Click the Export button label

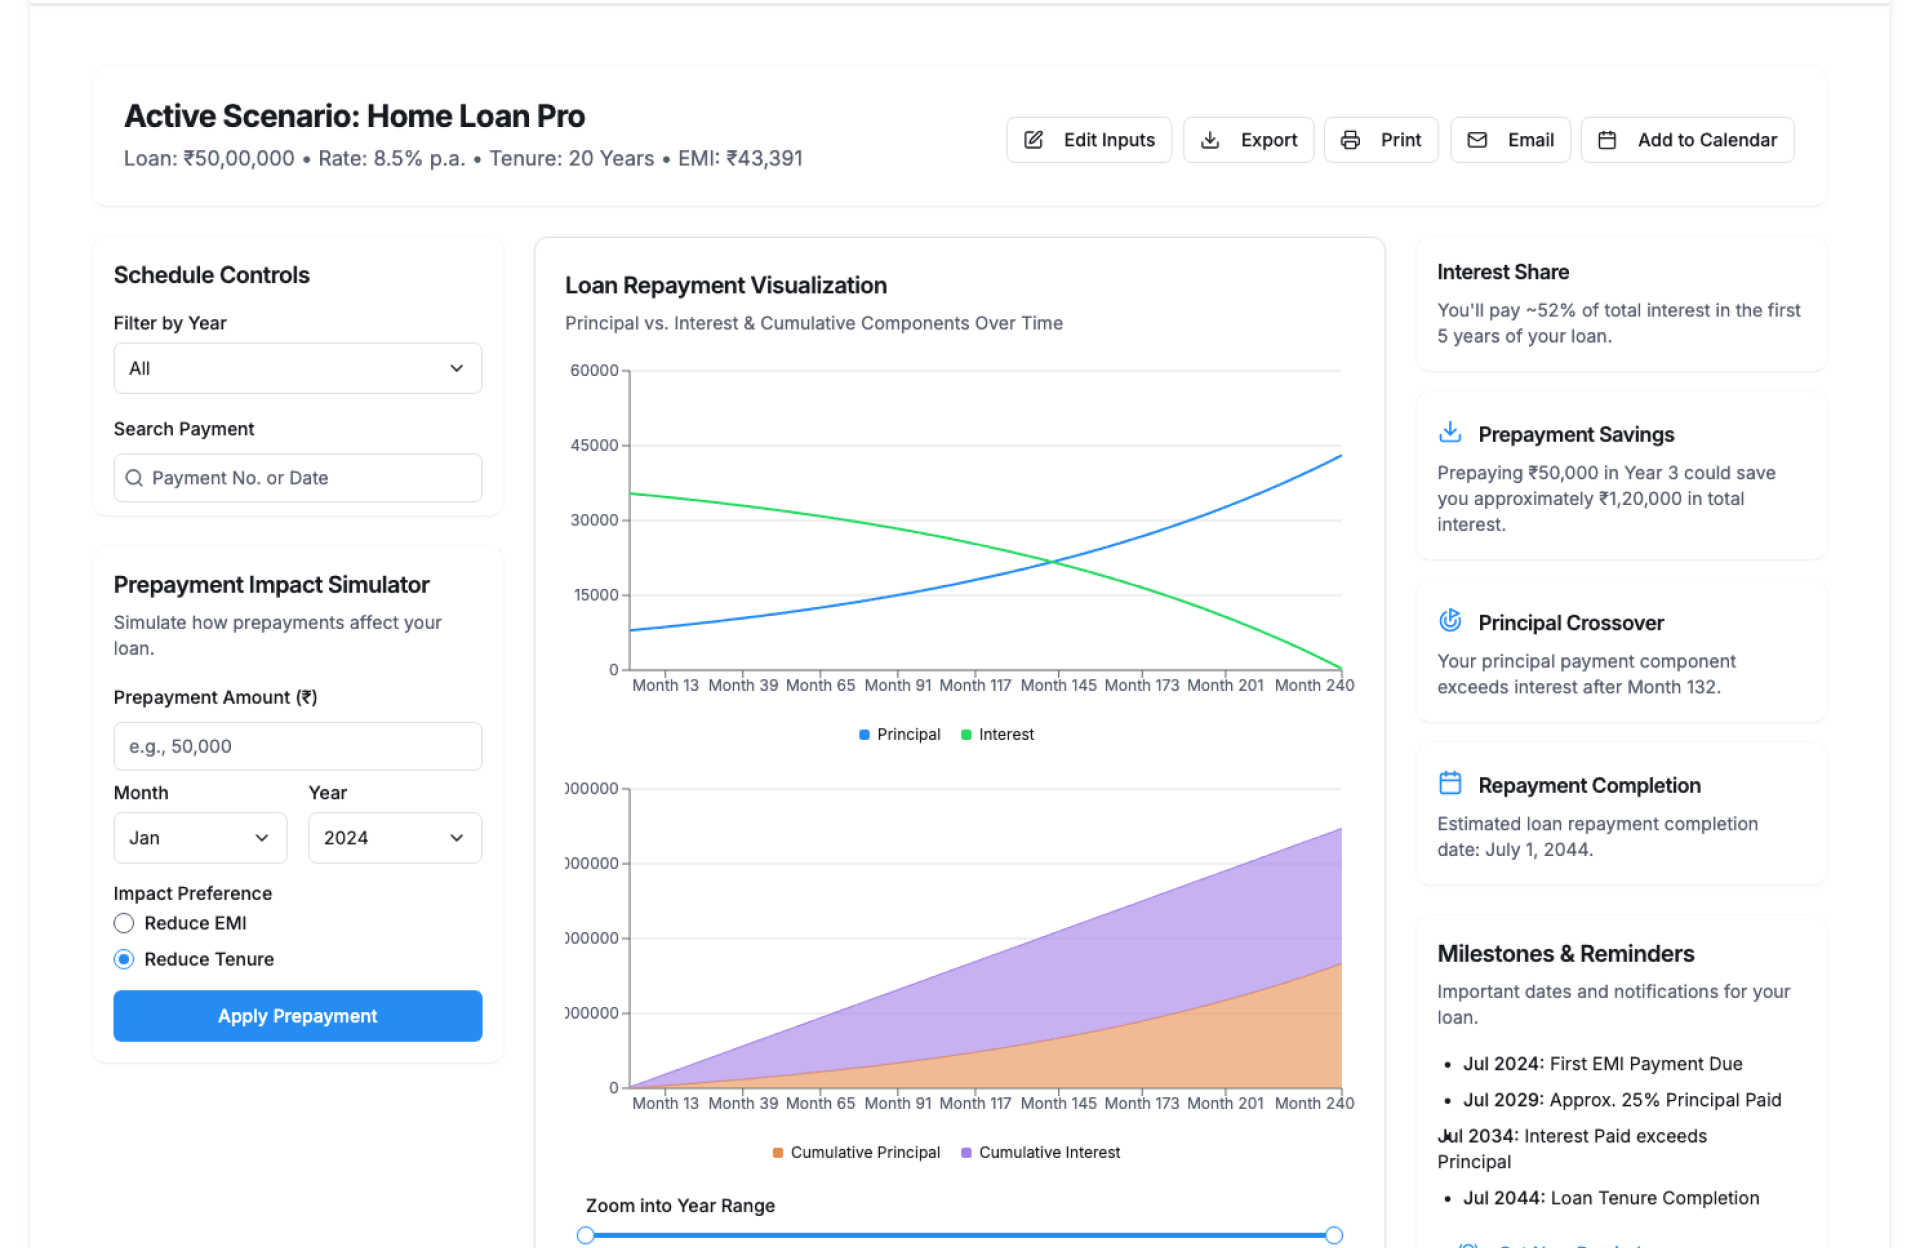pyautogui.click(x=1268, y=140)
